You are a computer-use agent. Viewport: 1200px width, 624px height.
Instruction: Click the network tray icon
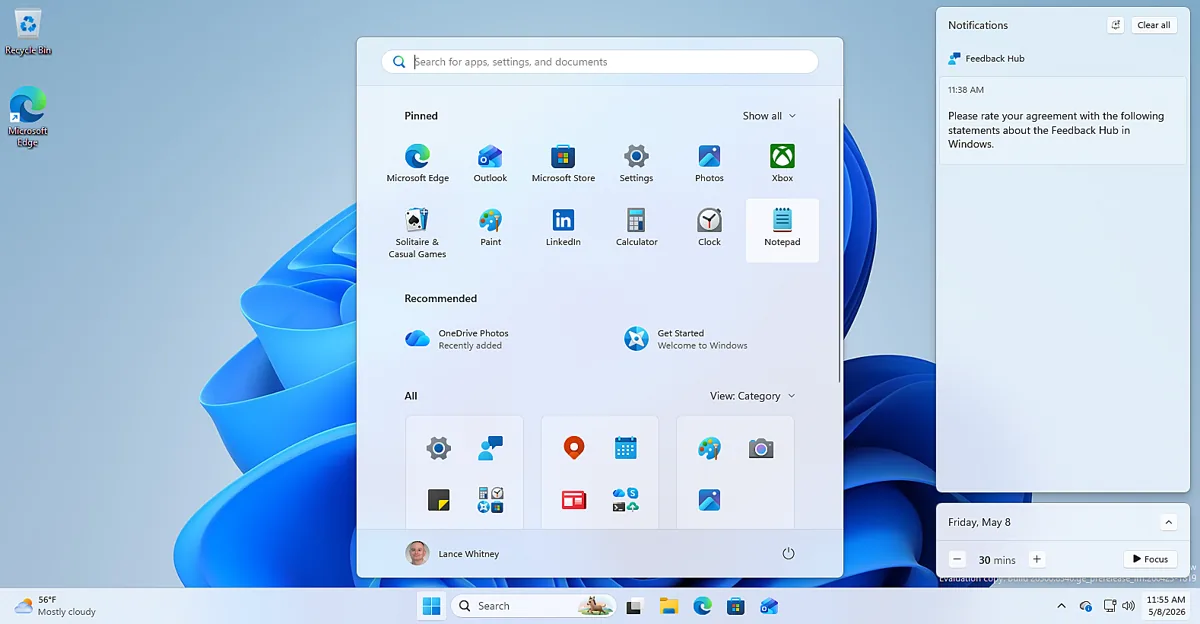coord(1109,606)
